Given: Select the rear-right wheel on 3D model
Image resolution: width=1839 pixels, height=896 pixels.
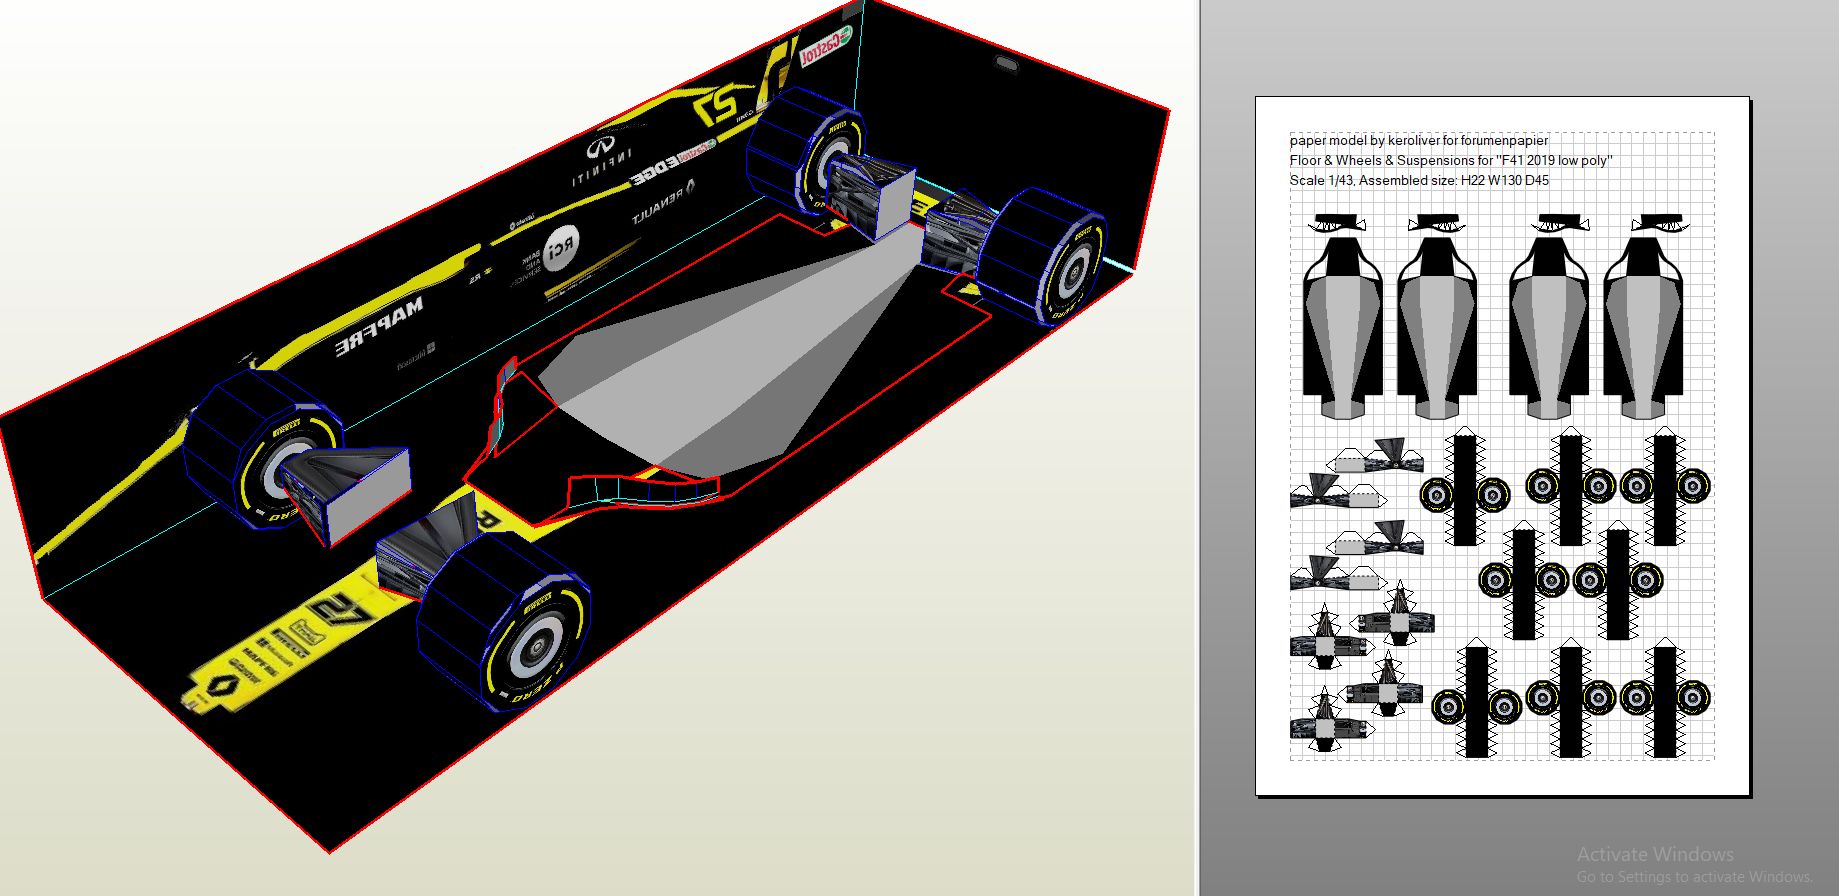Looking at the screenshot, I should [1043, 257].
